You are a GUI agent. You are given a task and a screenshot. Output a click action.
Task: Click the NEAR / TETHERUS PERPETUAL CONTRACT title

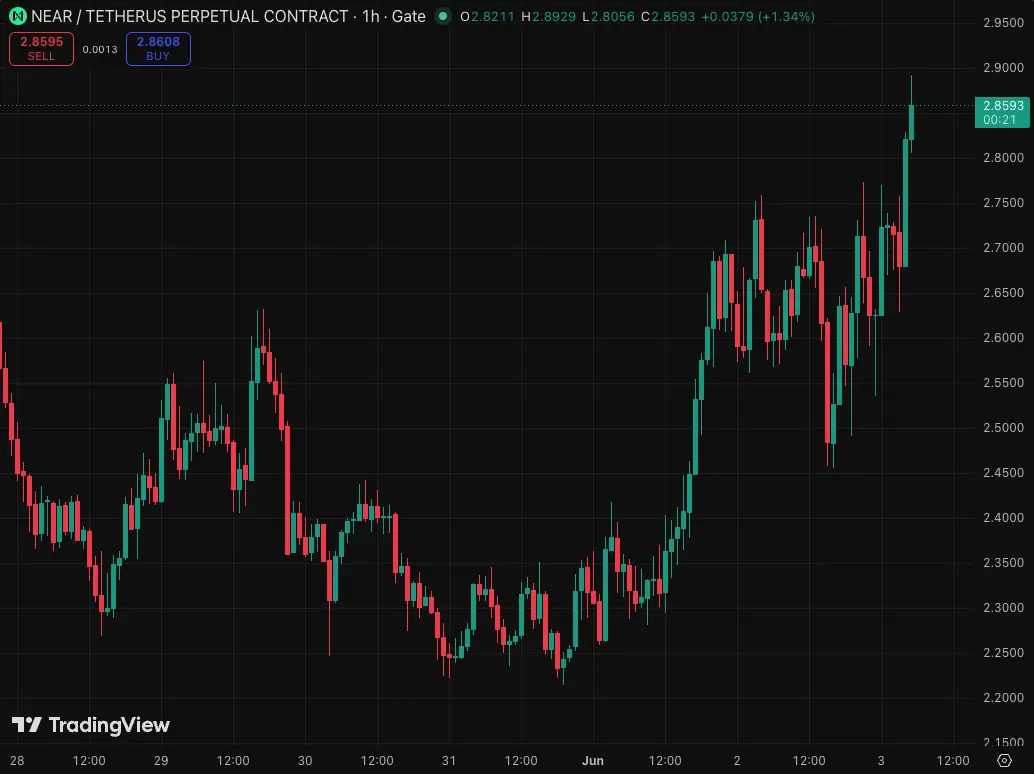(x=190, y=16)
